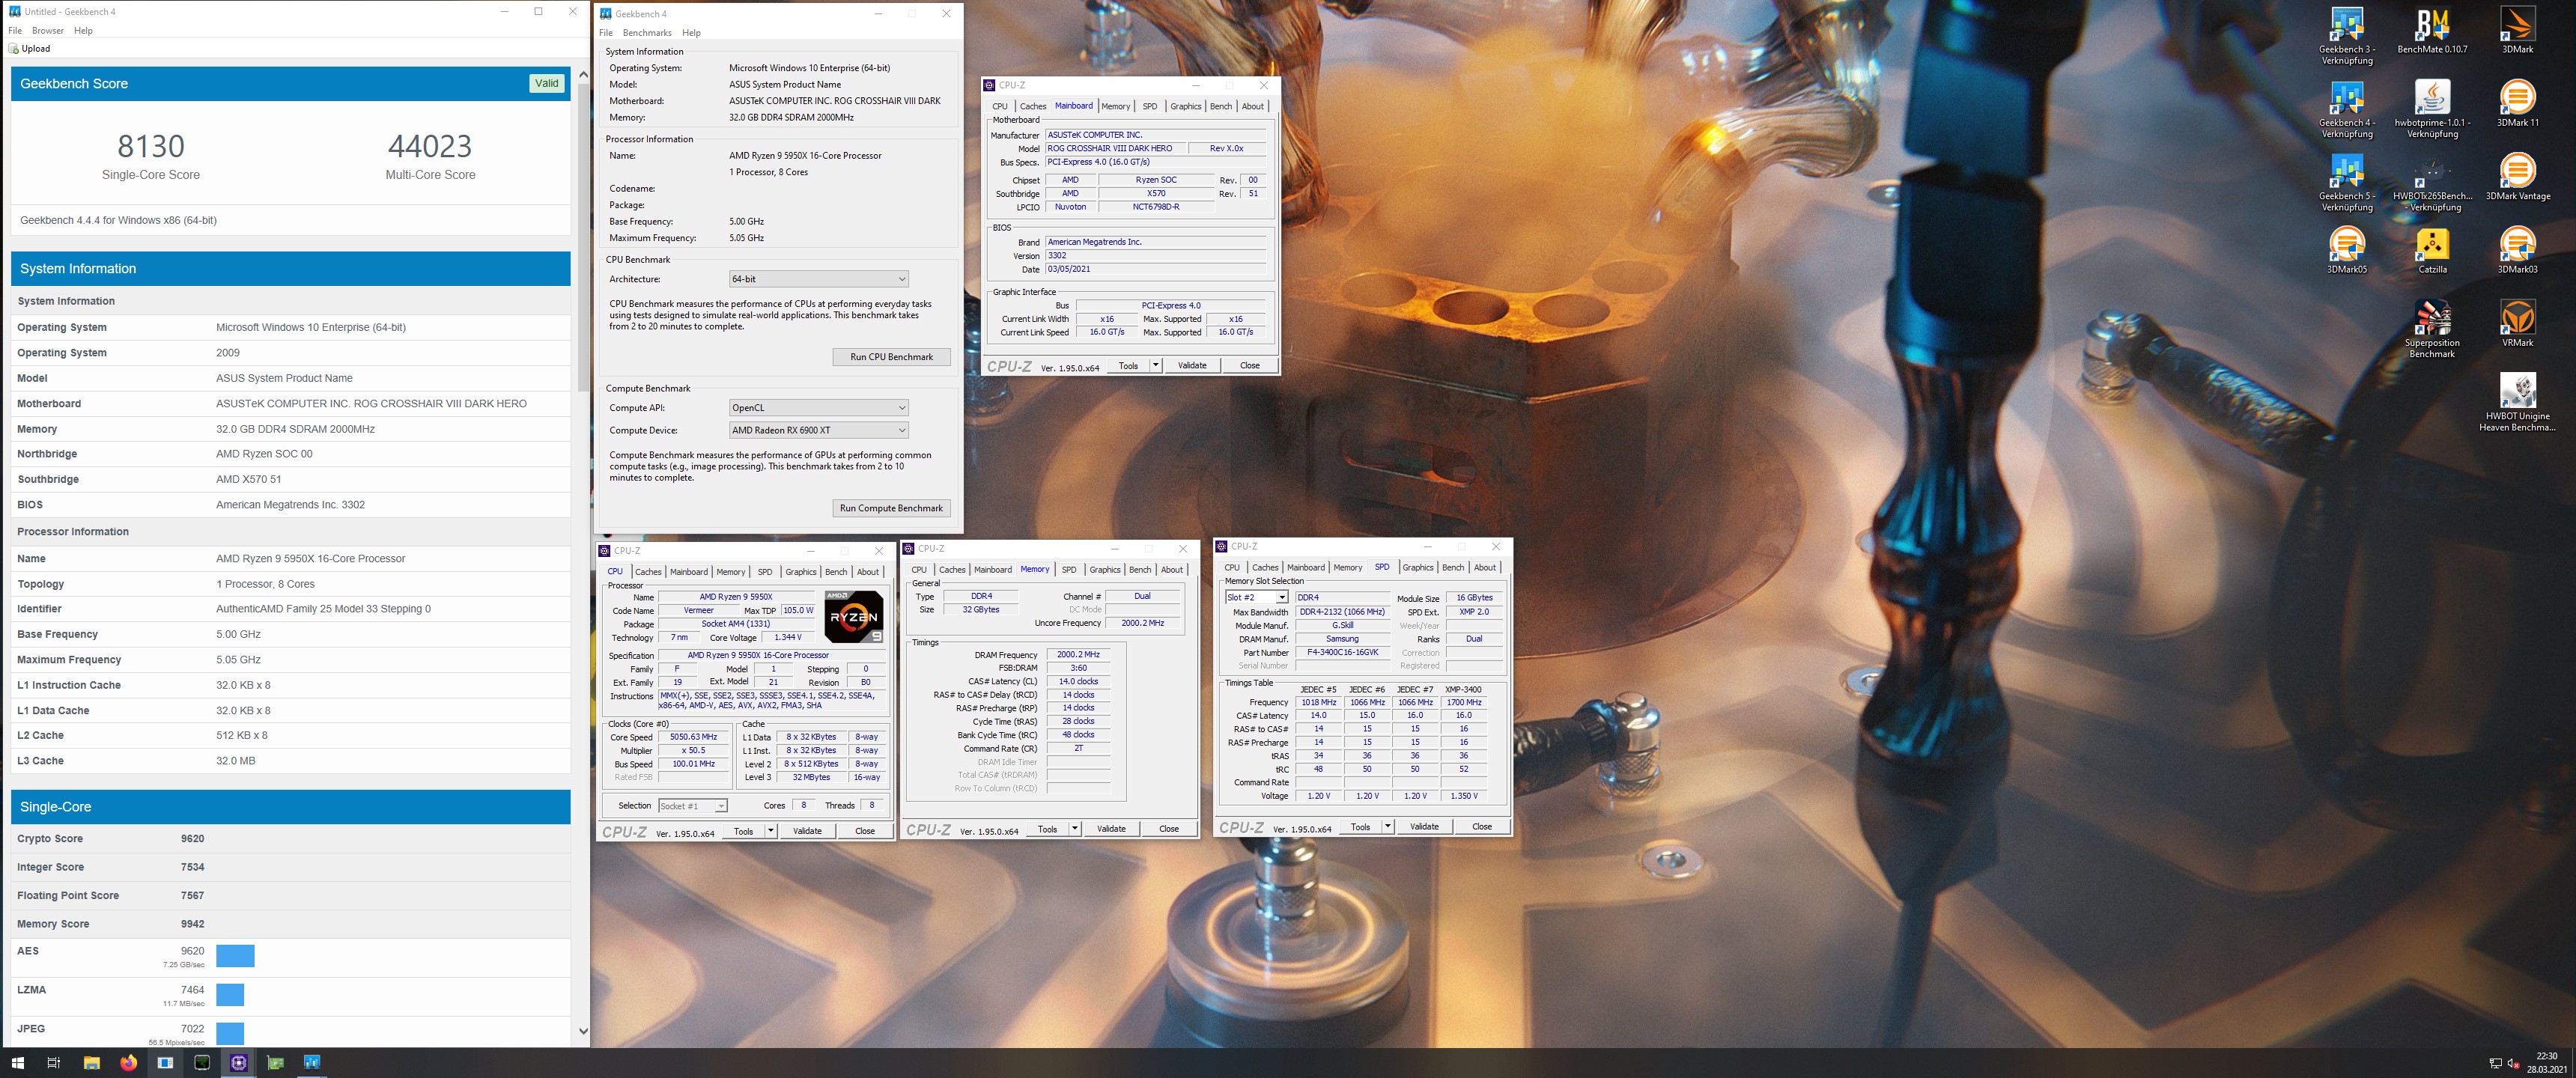
Task: Click the Core Speed 5050.63 MHz field
Action: pos(693,737)
